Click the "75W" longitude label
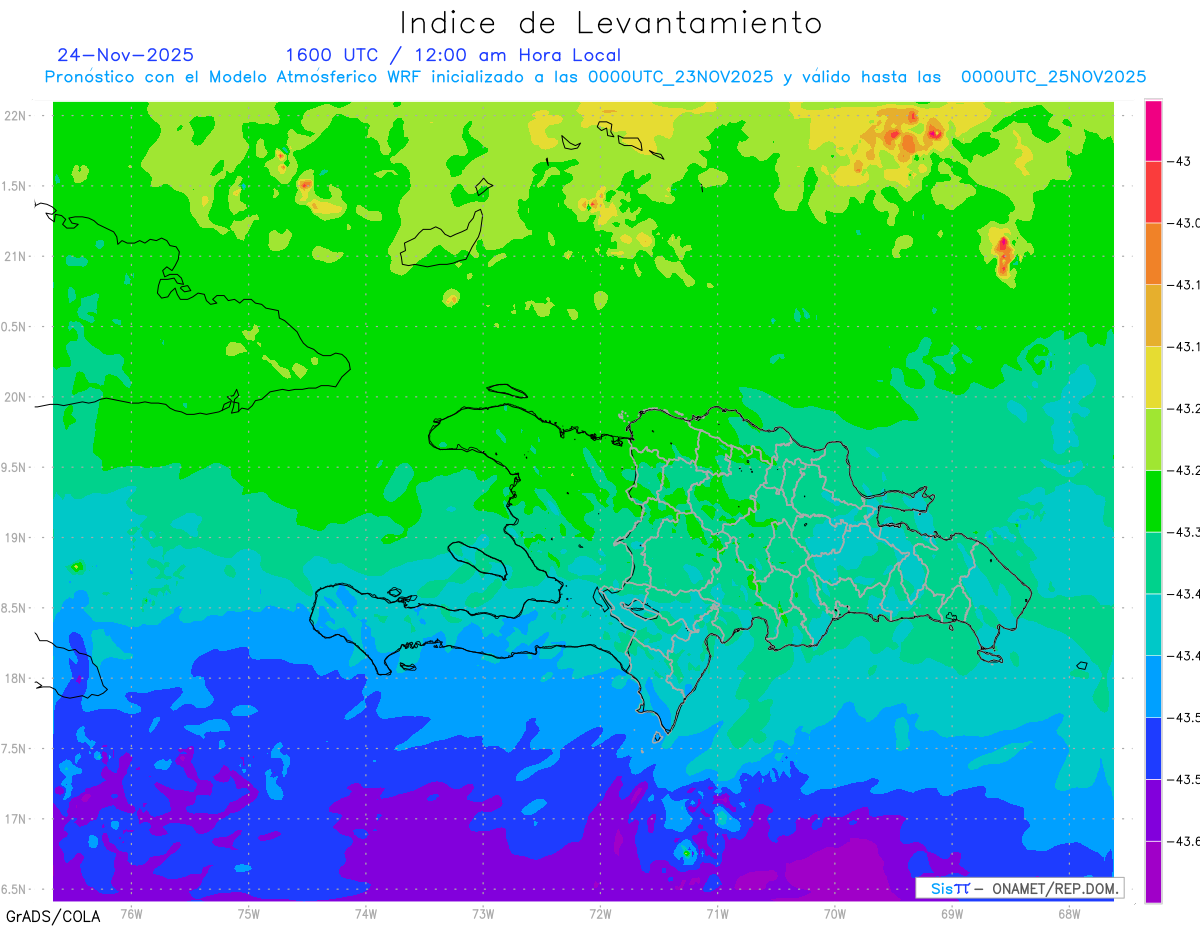 pos(248,913)
